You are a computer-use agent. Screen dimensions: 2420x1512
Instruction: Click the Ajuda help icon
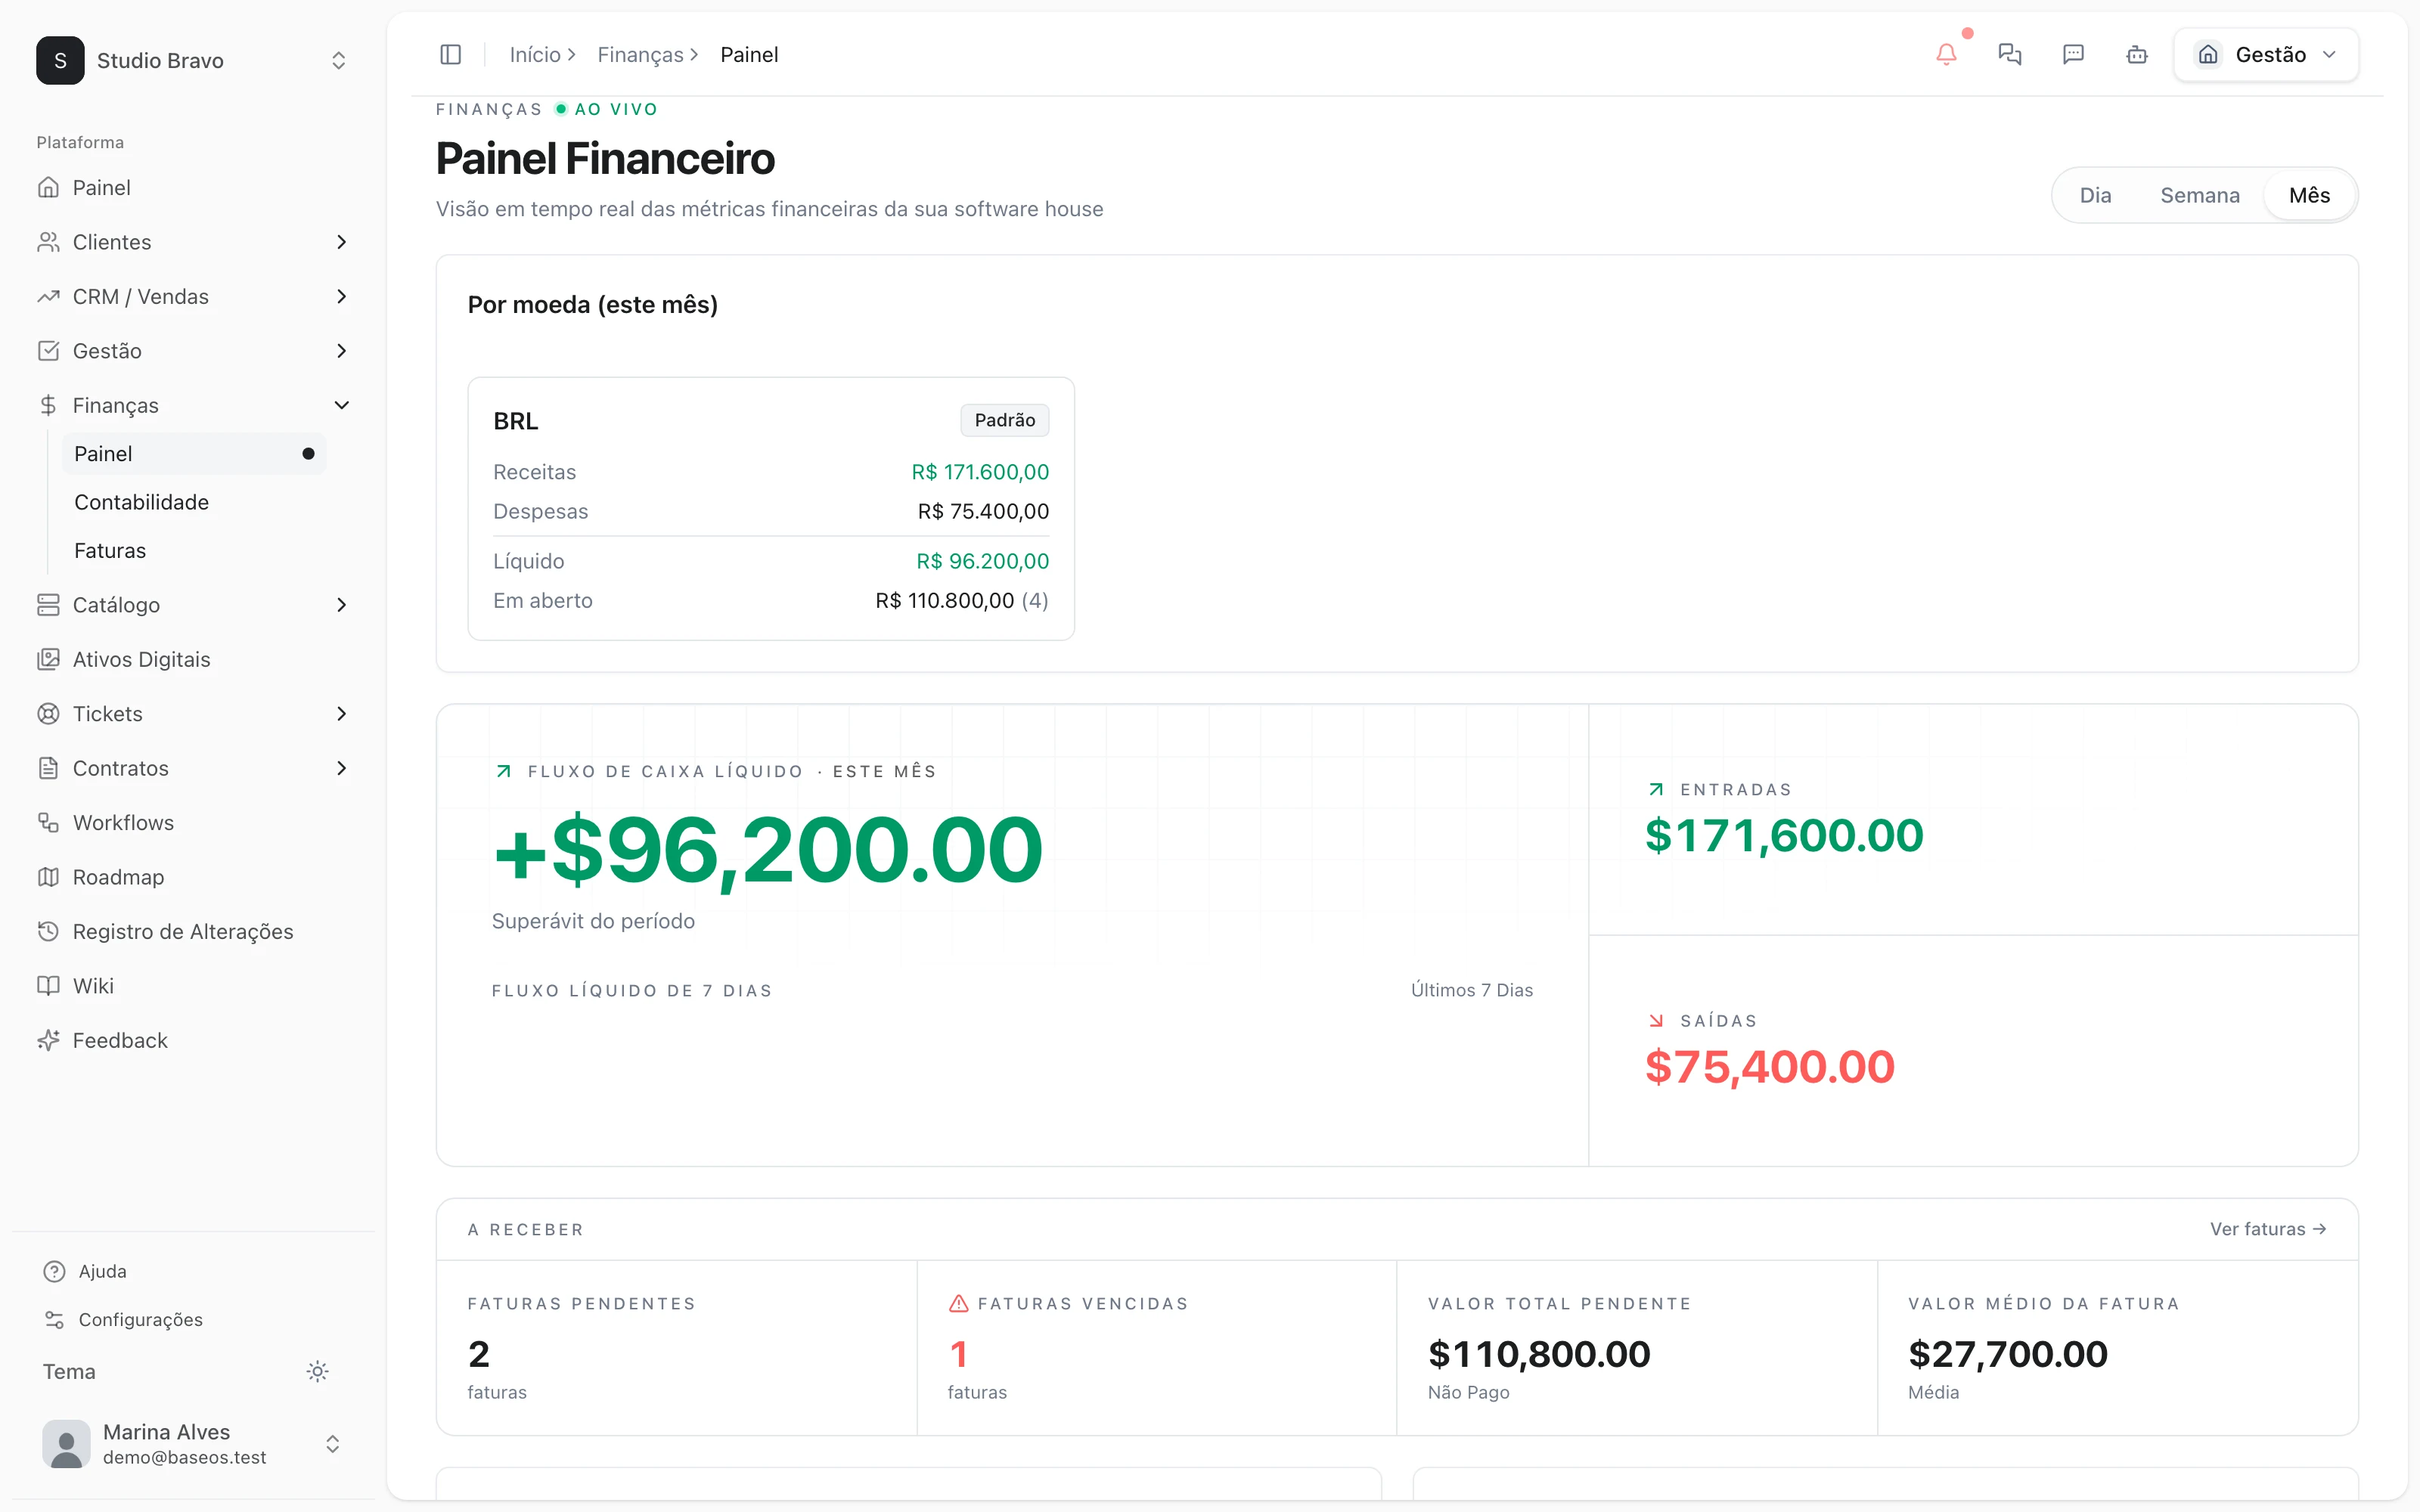54,1271
